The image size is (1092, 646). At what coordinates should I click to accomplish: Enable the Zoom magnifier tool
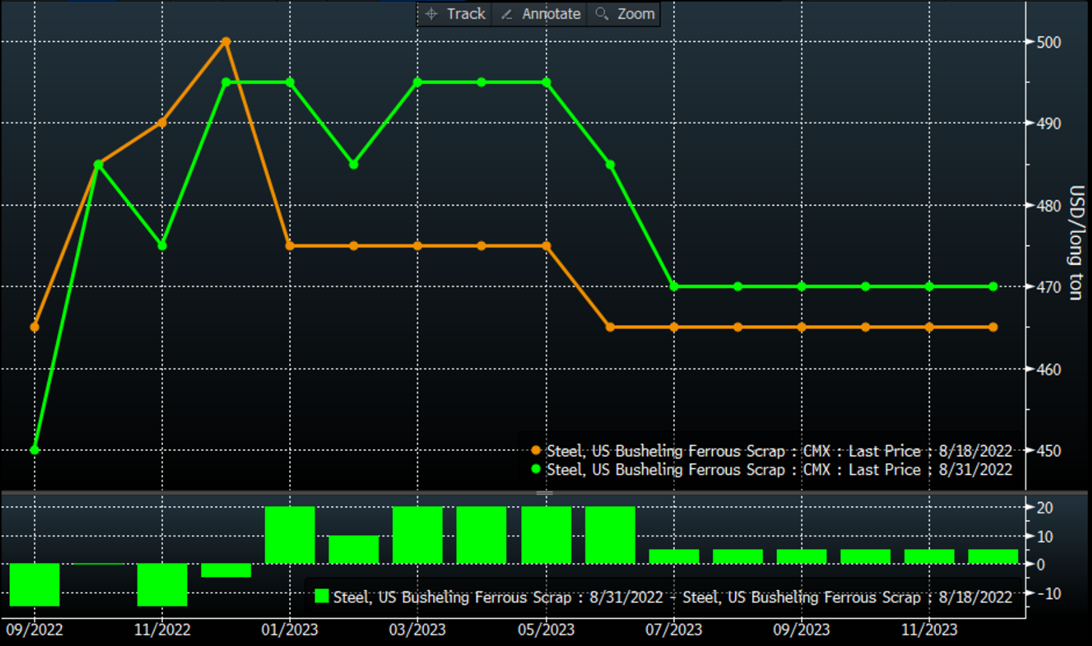[x=625, y=14]
